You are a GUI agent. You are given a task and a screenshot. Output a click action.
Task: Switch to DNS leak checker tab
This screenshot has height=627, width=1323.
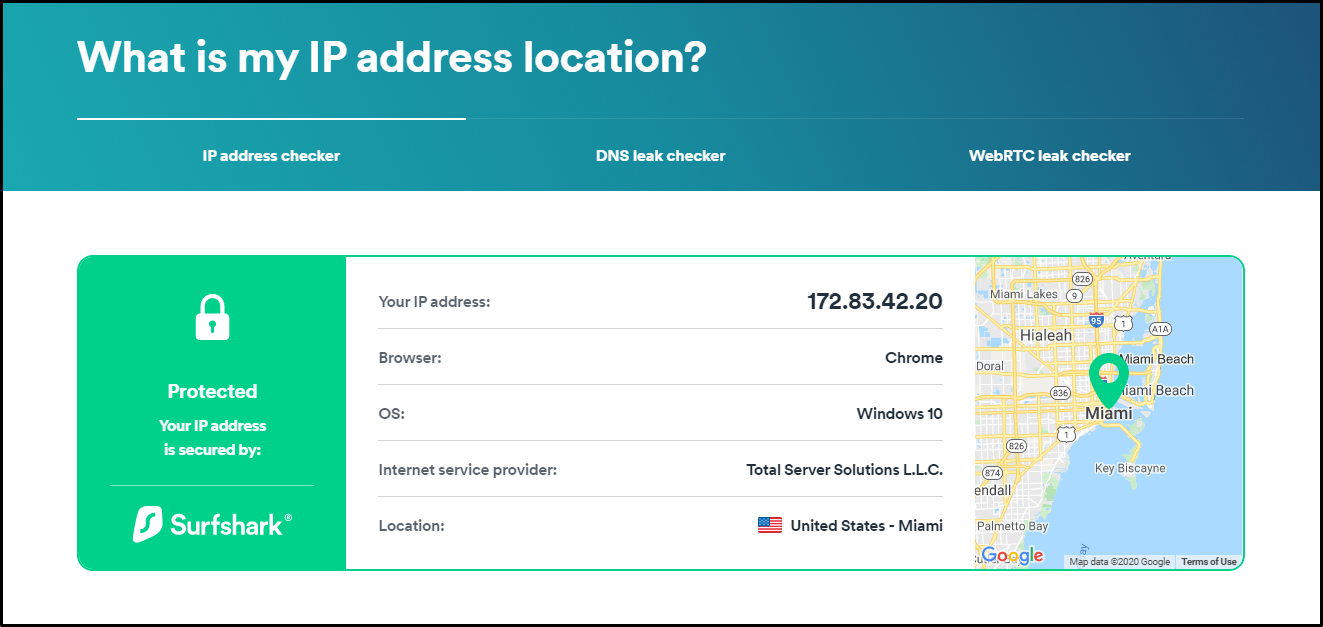click(661, 156)
